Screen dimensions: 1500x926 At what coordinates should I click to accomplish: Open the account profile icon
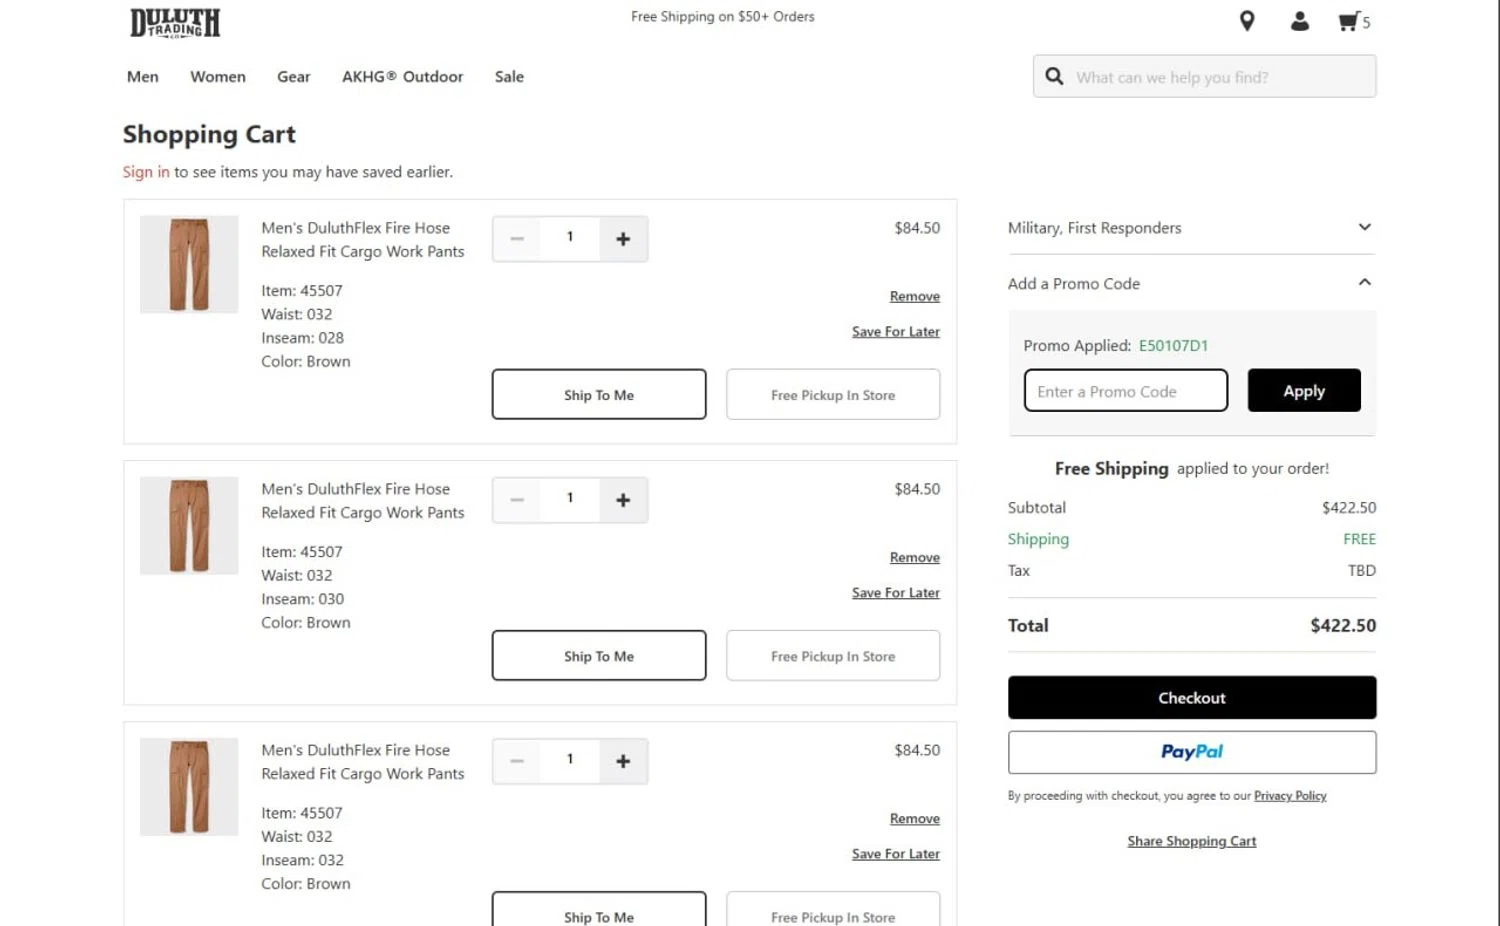pyautogui.click(x=1299, y=21)
